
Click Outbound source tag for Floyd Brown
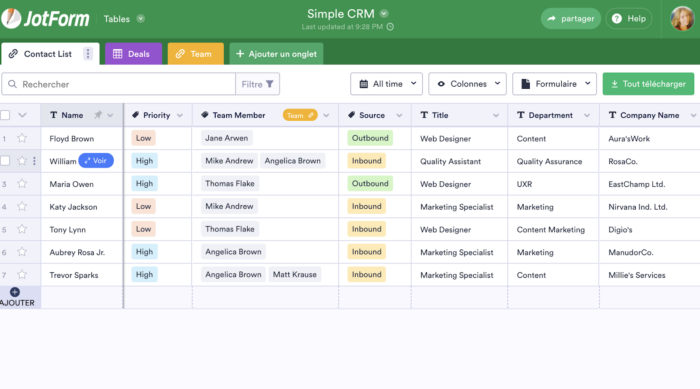pos(370,138)
